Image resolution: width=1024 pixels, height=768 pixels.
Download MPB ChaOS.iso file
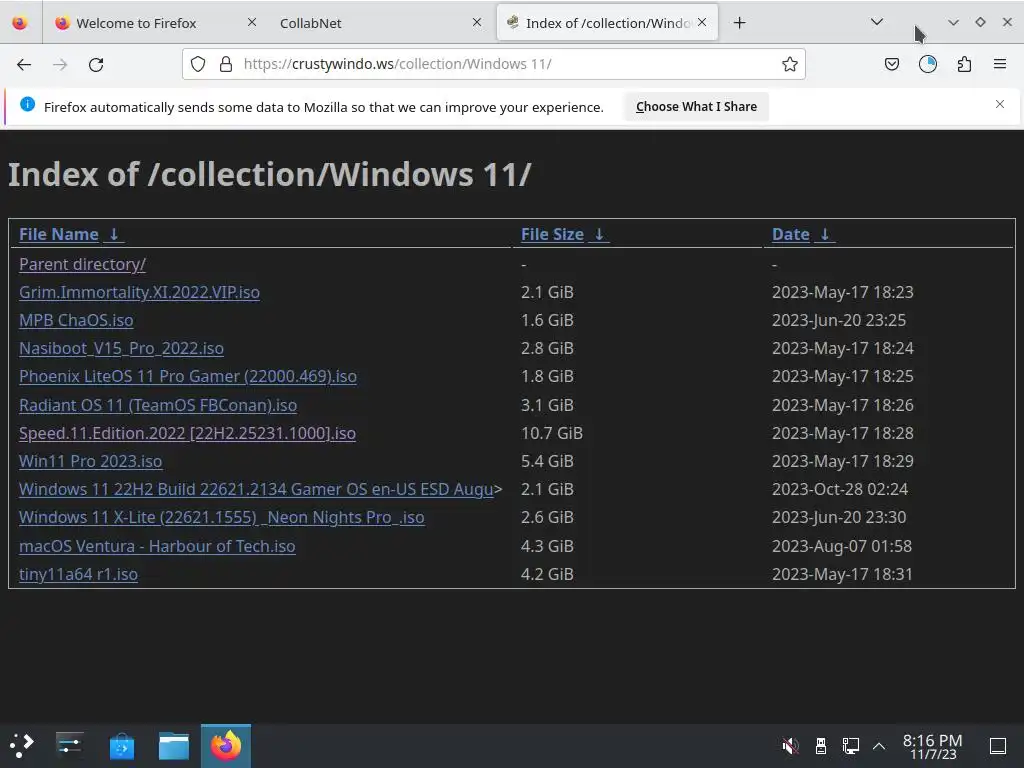[x=76, y=321]
